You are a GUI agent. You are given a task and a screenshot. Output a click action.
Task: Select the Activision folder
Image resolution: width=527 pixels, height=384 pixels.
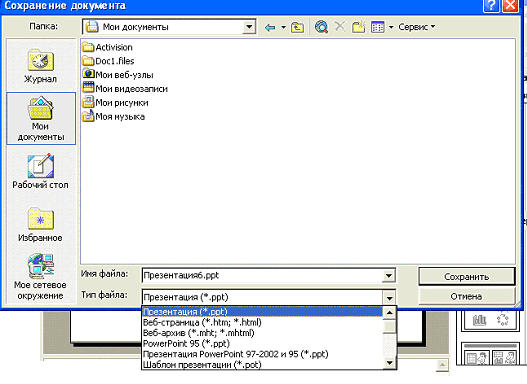click(x=107, y=47)
